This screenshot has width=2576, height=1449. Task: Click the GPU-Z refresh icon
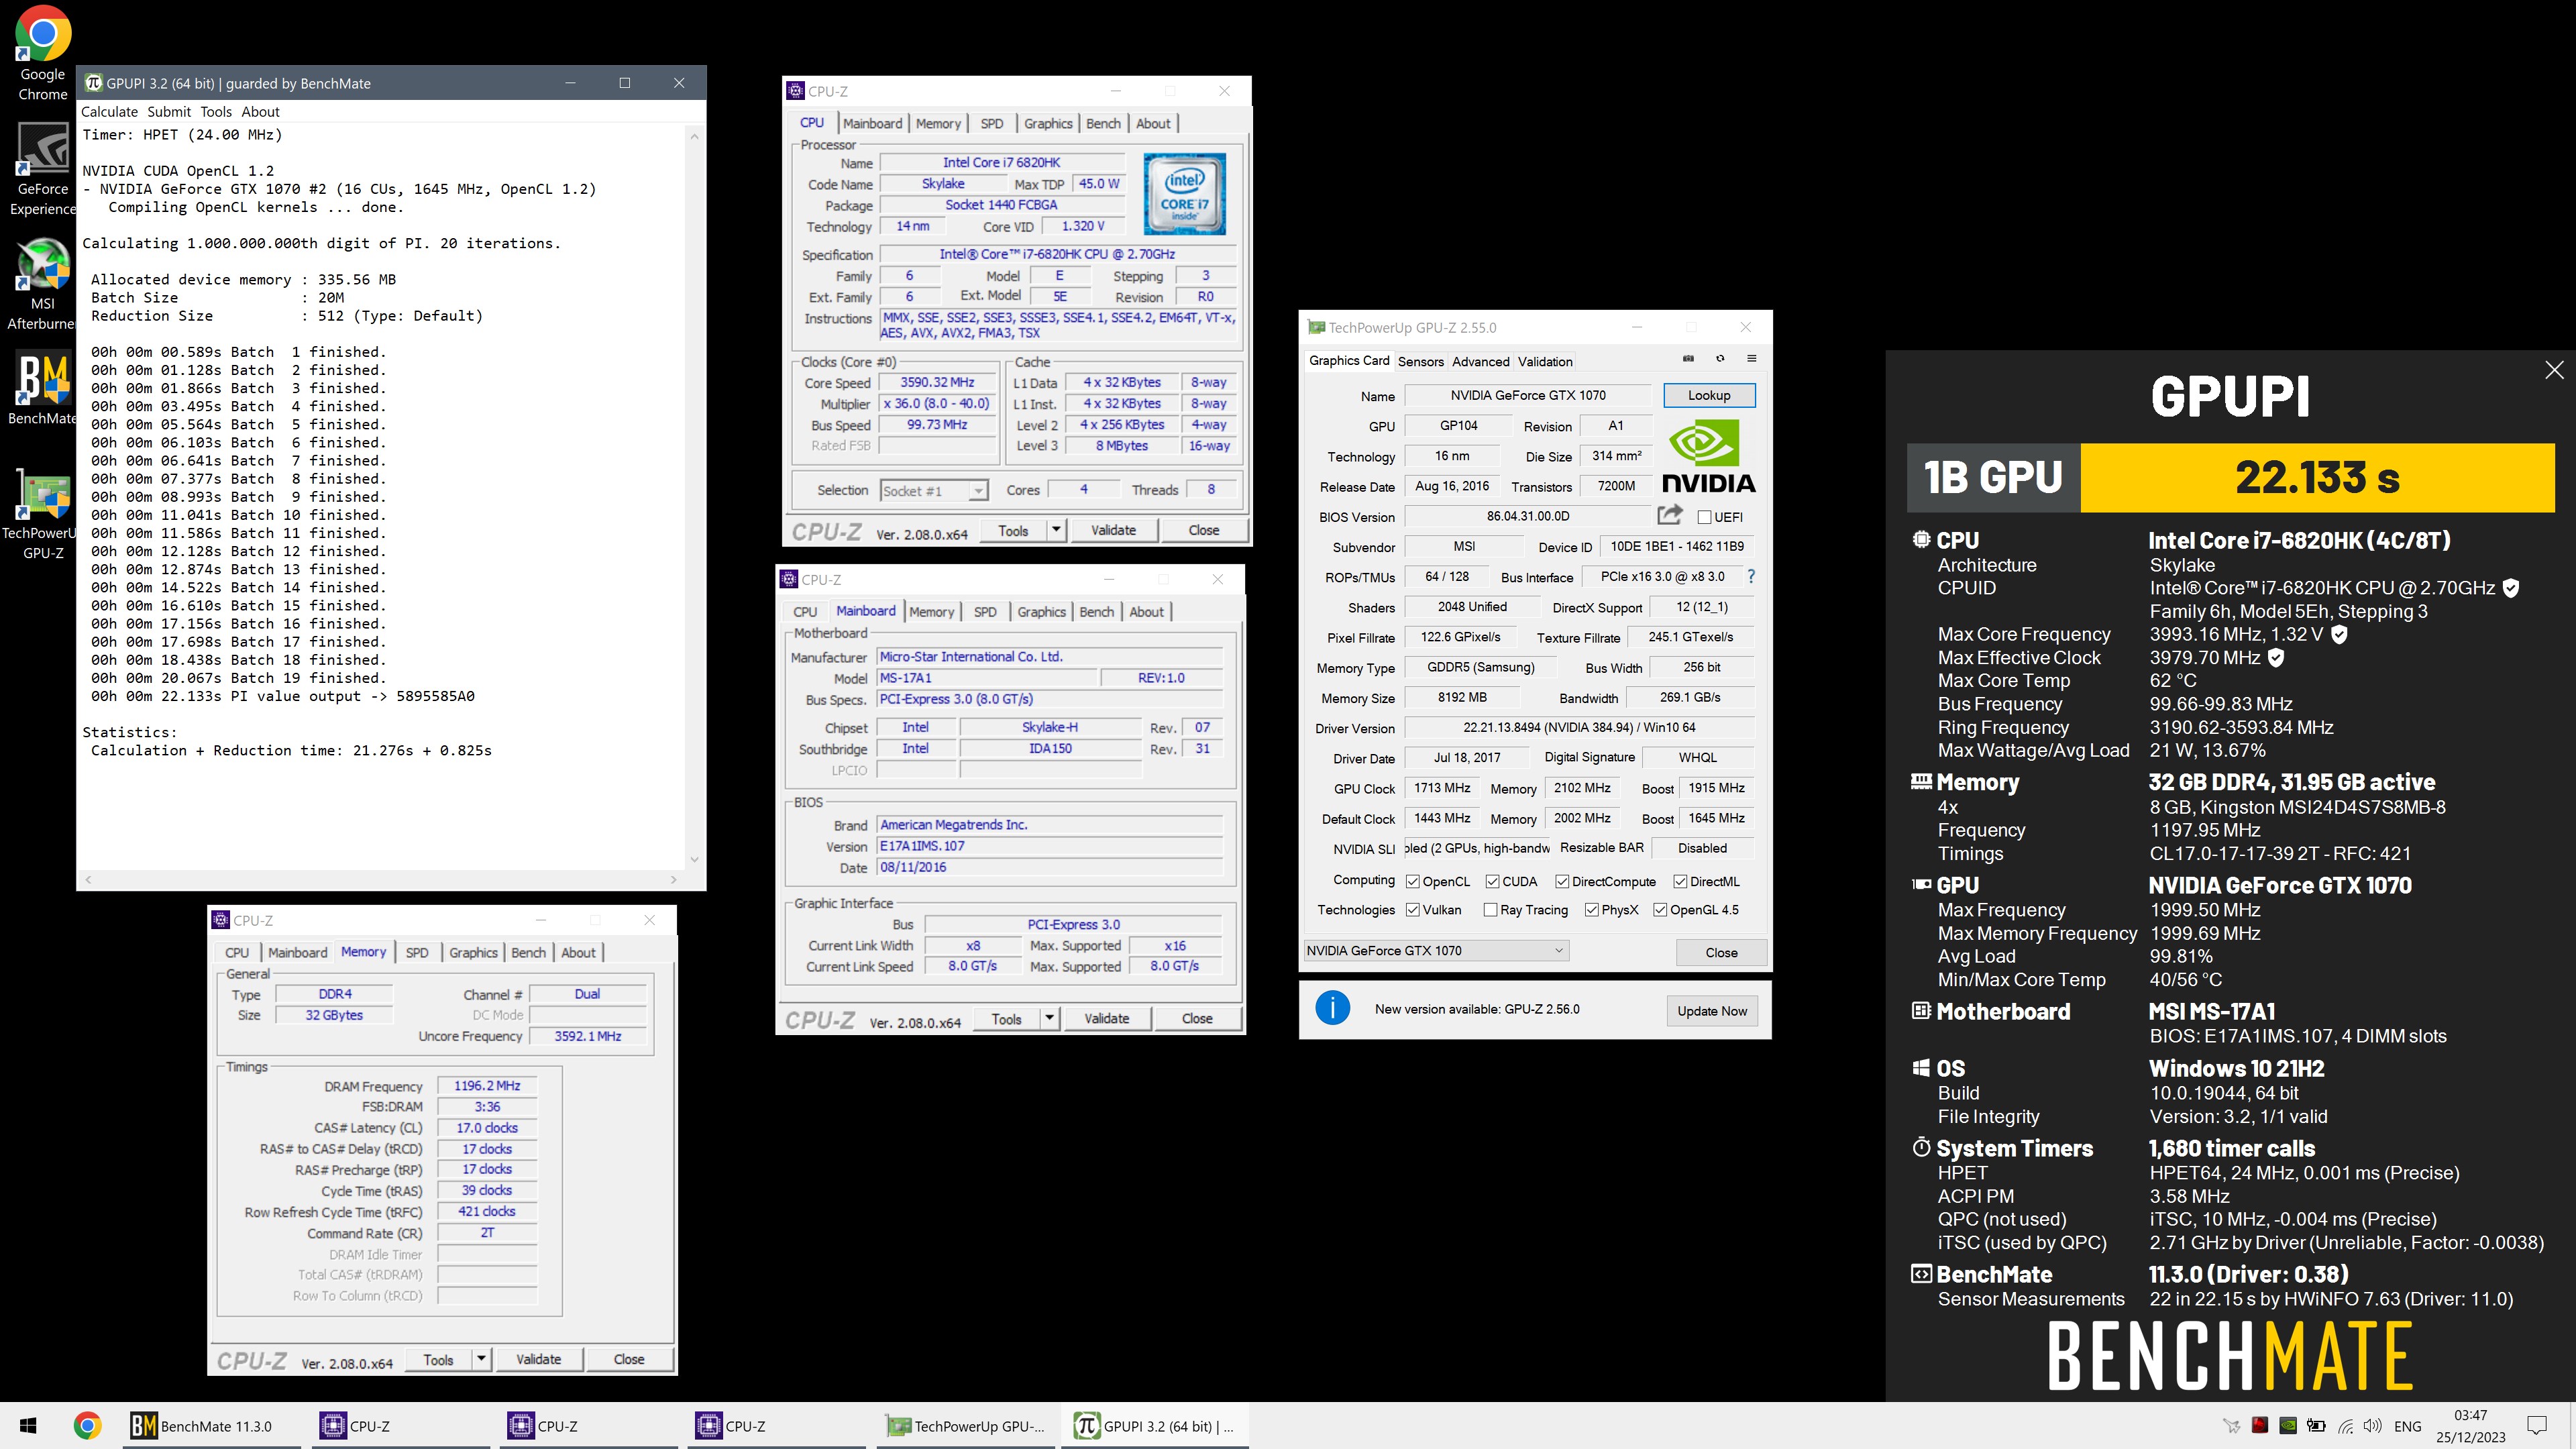pyautogui.click(x=1720, y=359)
